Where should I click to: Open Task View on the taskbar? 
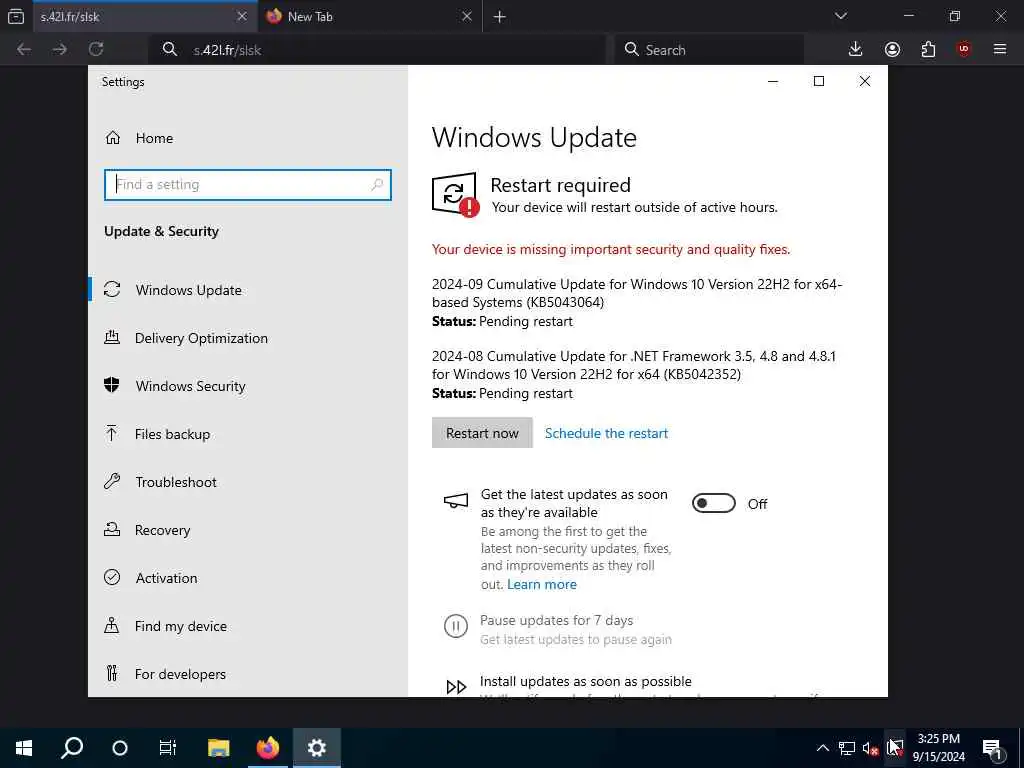168,748
